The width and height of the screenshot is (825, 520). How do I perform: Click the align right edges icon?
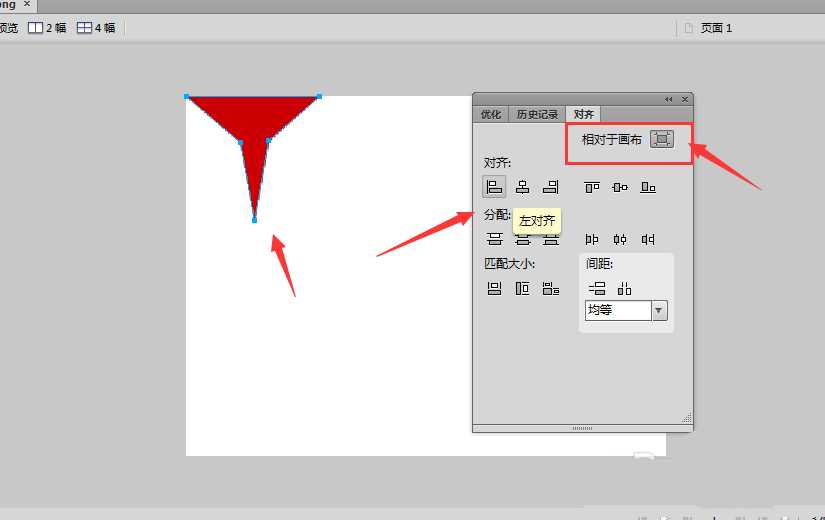coord(550,187)
